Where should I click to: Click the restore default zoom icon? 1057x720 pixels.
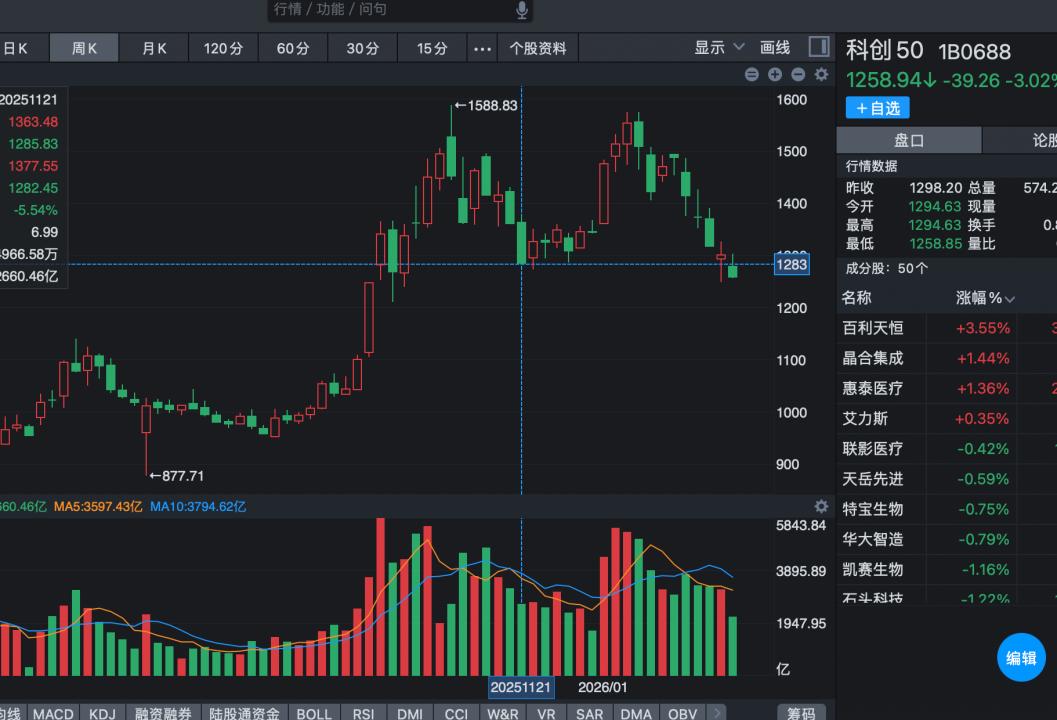click(x=751, y=74)
